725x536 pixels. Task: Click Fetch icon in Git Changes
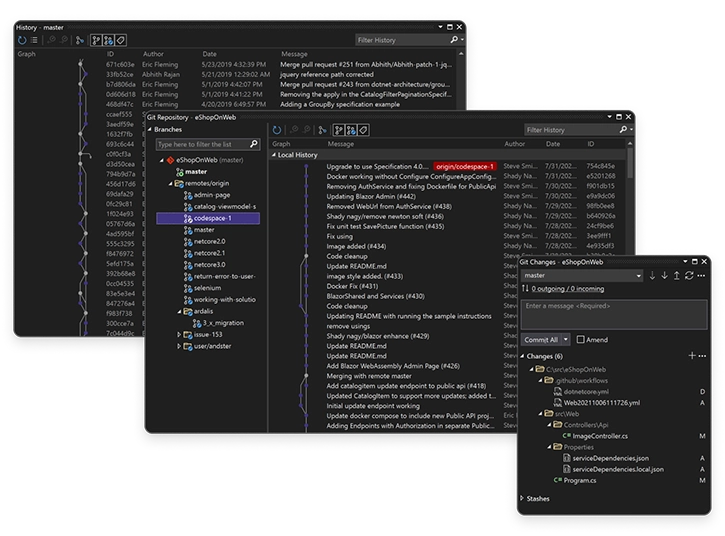point(652,276)
